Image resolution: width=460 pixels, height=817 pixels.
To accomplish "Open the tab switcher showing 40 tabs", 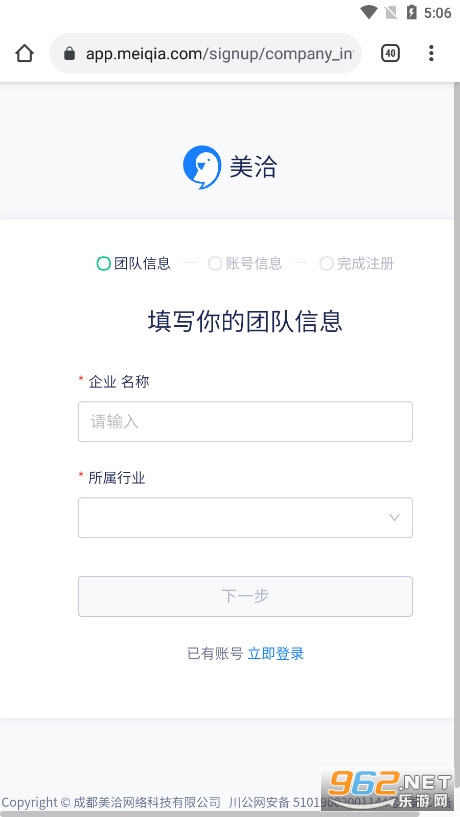I will 390,53.
